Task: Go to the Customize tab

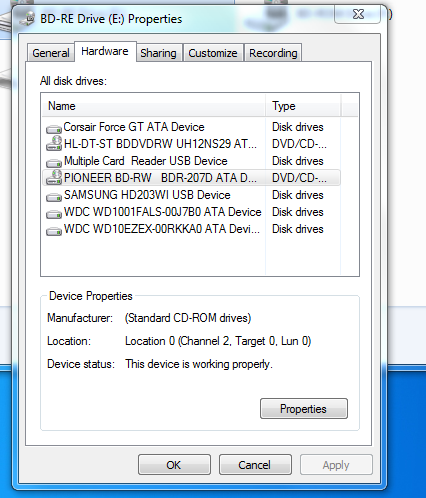Action: tap(213, 53)
